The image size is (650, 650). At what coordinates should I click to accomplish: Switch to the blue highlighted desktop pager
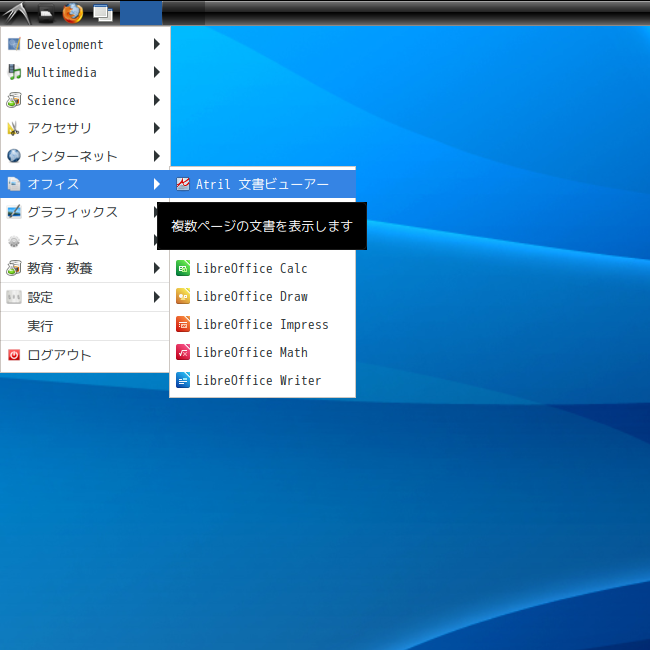pyautogui.click(x=141, y=13)
